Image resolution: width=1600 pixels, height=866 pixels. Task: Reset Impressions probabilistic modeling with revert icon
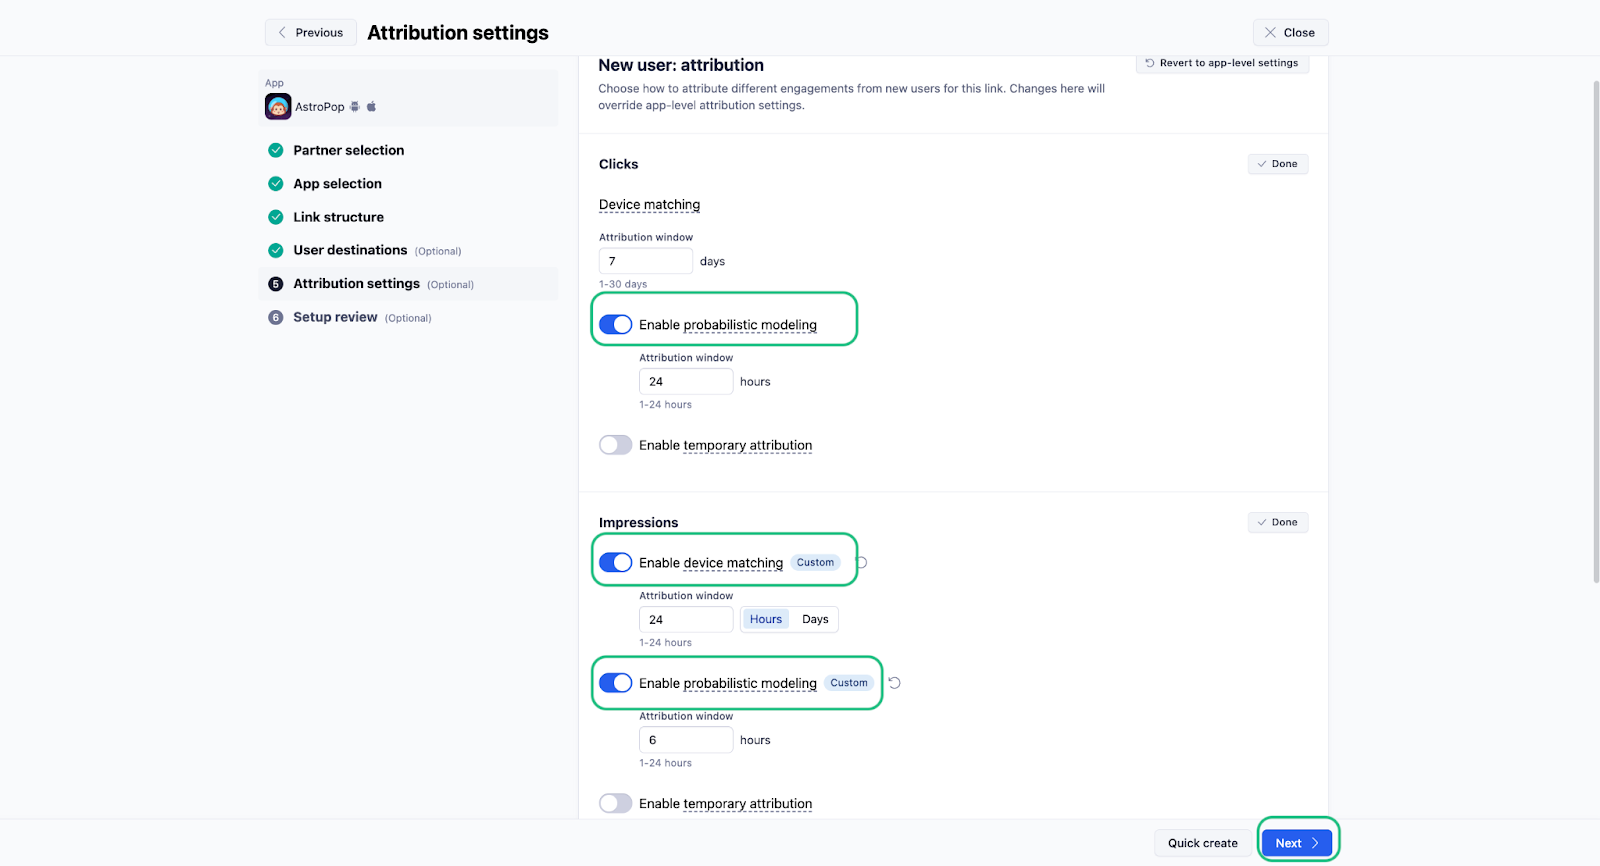(x=895, y=683)
